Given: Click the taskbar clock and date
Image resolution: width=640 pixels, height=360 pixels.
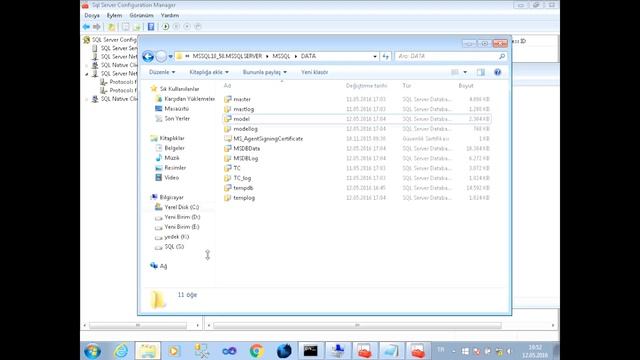Looking at the screenshot, I should tap(535, 351).
